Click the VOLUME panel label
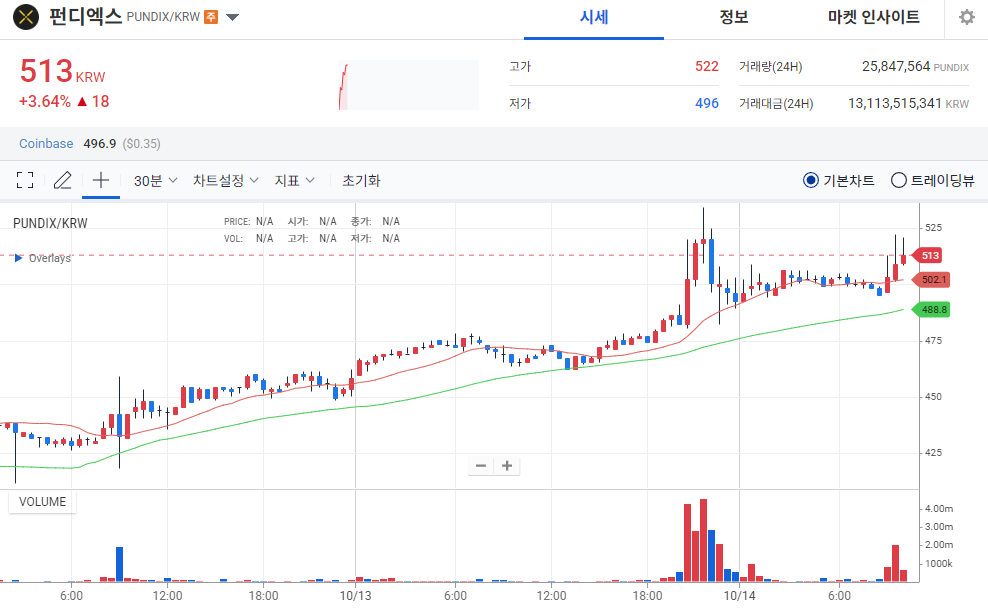This screenshot has width=988, height=608. tap(42, 501)
